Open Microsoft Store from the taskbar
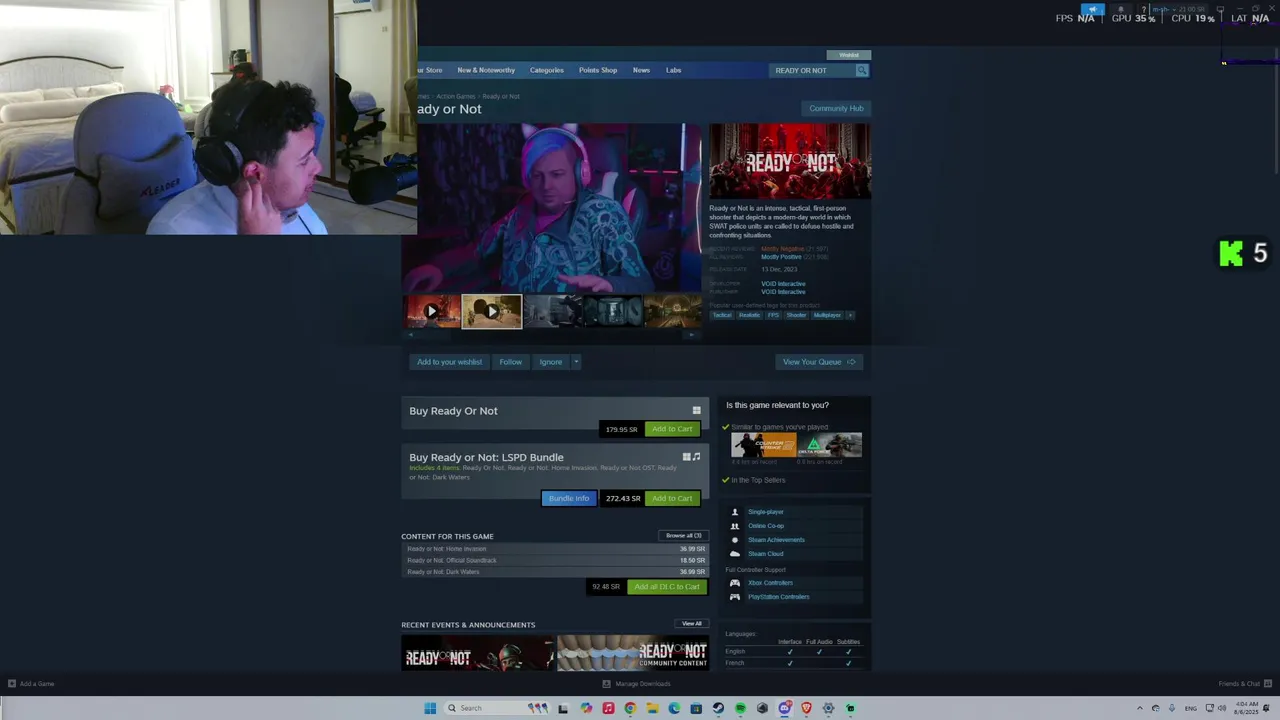The width and height of the screenshot is (1280, 720). (696, 708)
